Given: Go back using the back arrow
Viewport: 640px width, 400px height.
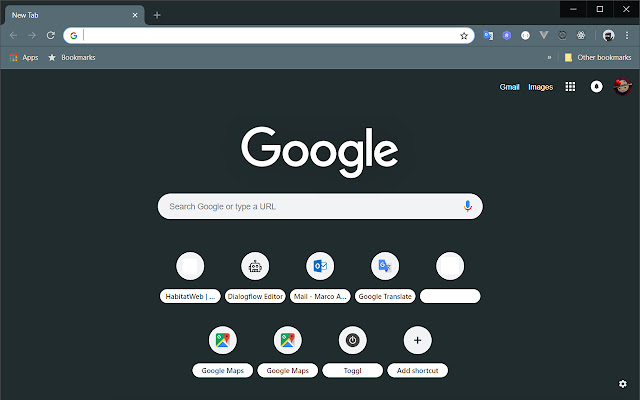Looking at the screenshot, I should [x=13, y=36].
